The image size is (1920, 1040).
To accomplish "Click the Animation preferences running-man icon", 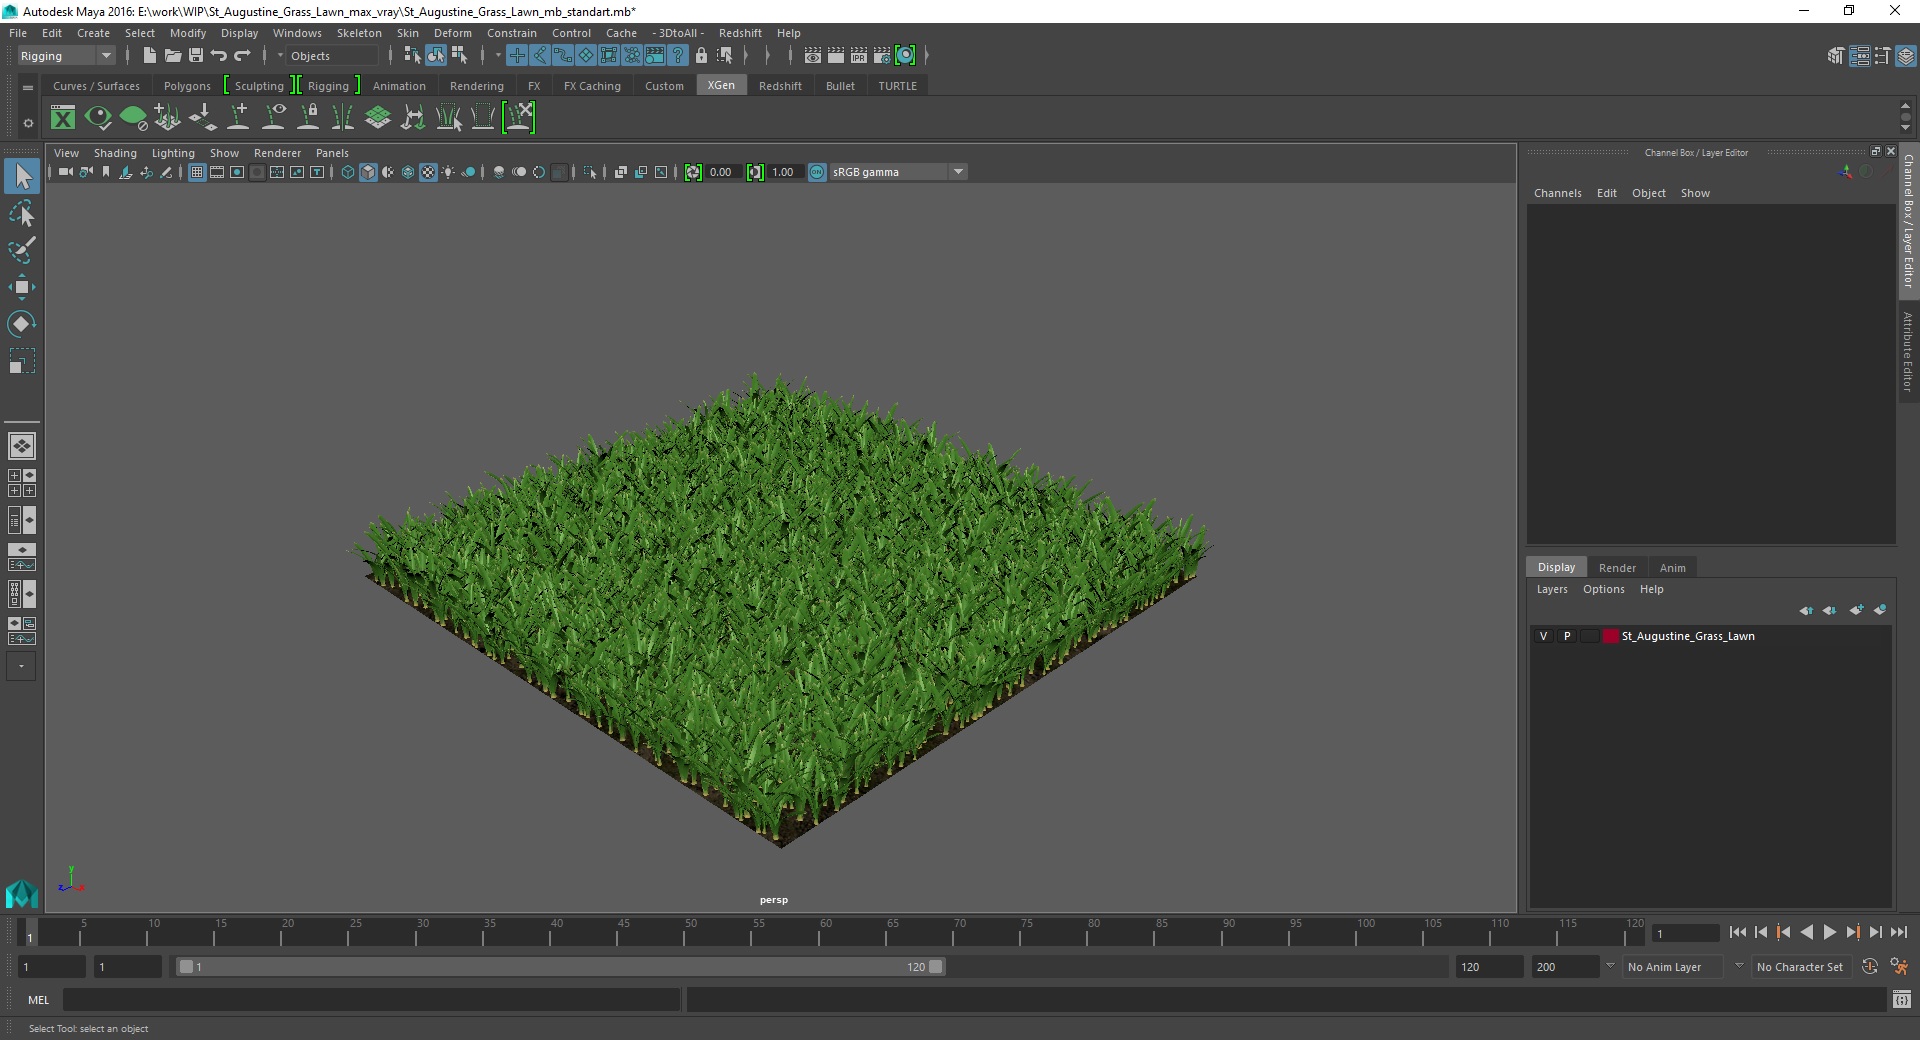I will [x=1899, y=967].
